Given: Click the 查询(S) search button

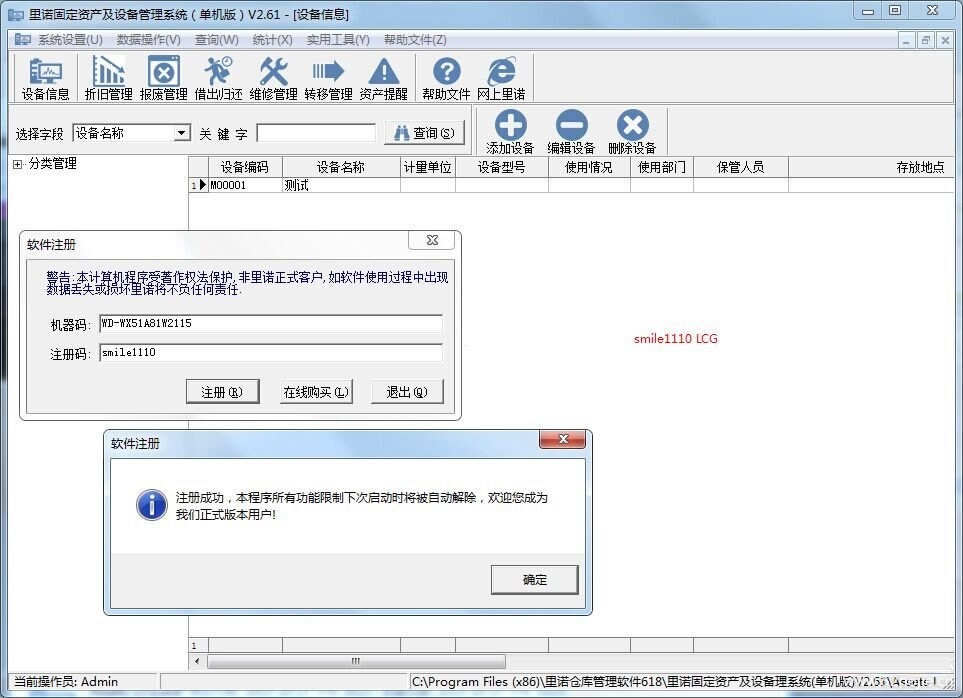Looking at the screenshot, I should pyautogui.click(x=424, y=133).
